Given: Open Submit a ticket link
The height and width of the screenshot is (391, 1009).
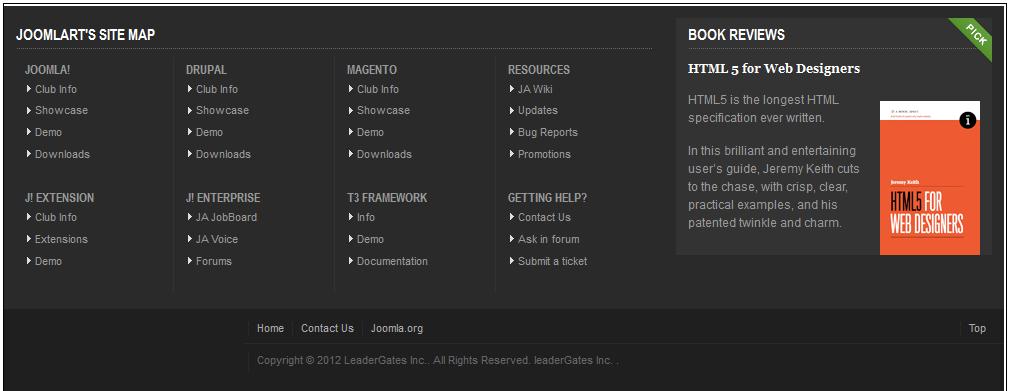Looking at the screenshot, I should (x=552, y=261).
